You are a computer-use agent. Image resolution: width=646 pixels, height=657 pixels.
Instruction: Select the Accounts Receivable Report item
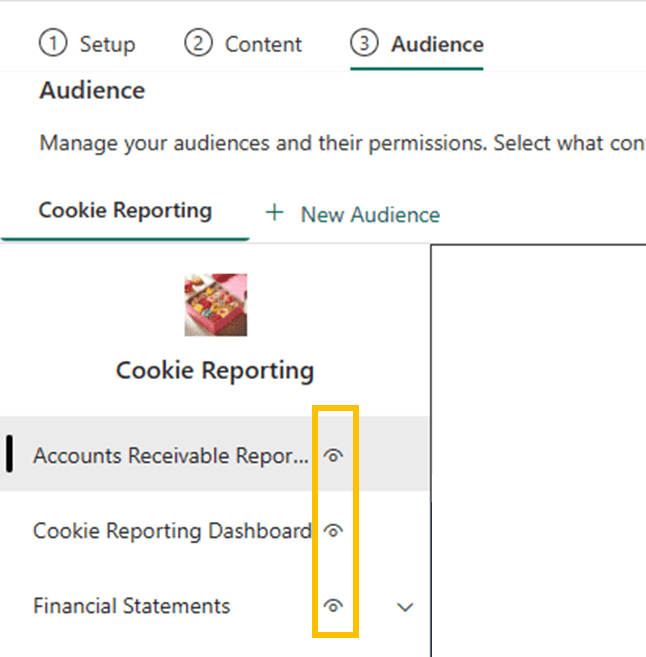(x=171, y=456)
